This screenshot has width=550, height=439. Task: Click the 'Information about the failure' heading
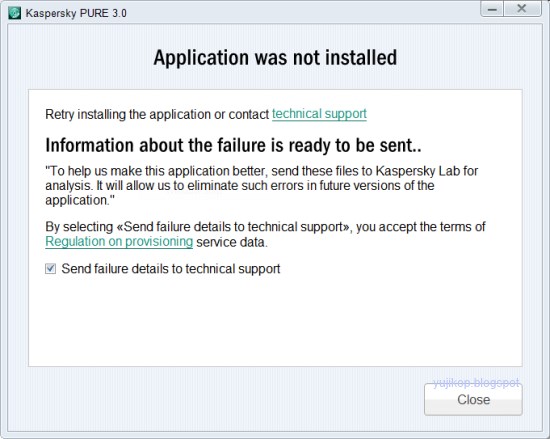pyautogui.click(x=233, y=145)
